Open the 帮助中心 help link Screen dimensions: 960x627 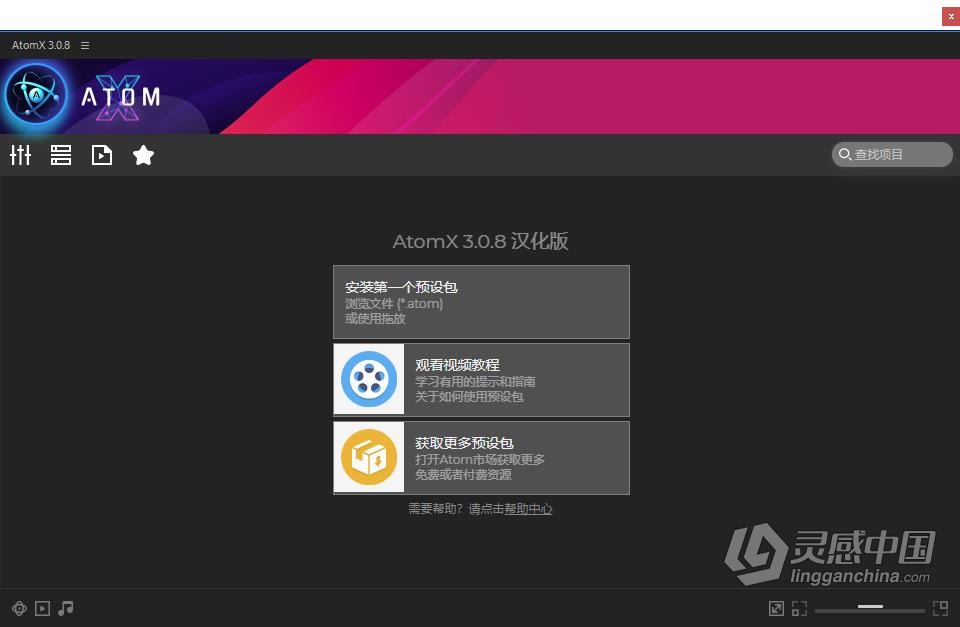[x=528, y=509]
